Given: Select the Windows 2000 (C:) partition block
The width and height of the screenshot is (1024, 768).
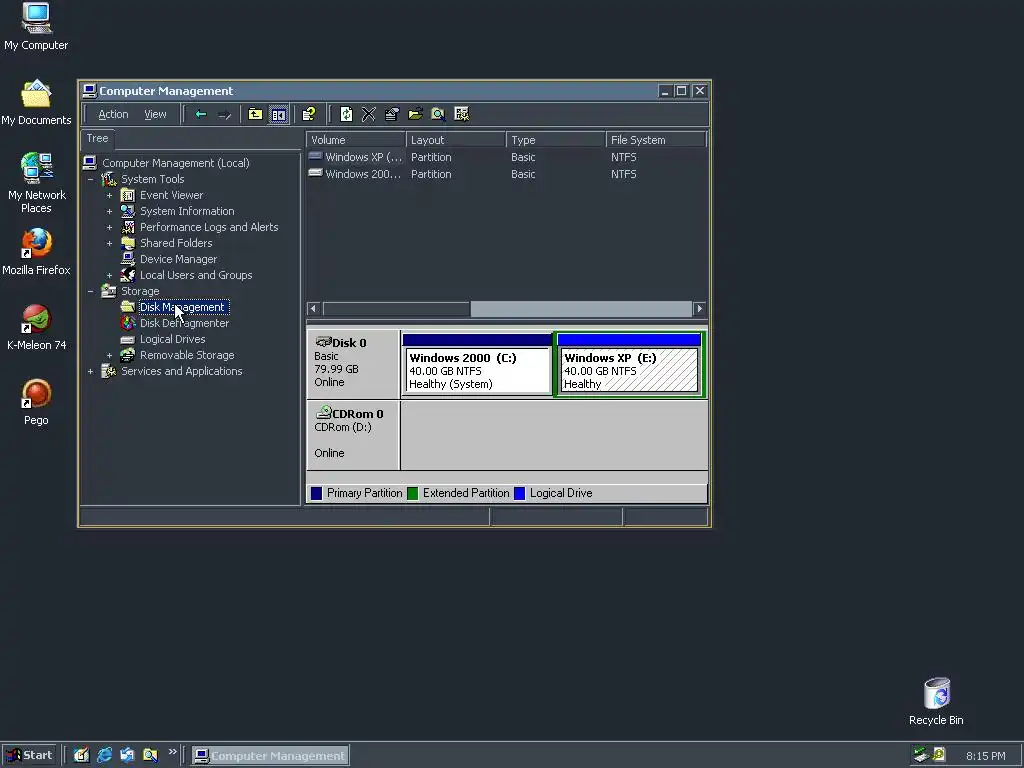Looking at the screenshot, I should pos(477,364).
